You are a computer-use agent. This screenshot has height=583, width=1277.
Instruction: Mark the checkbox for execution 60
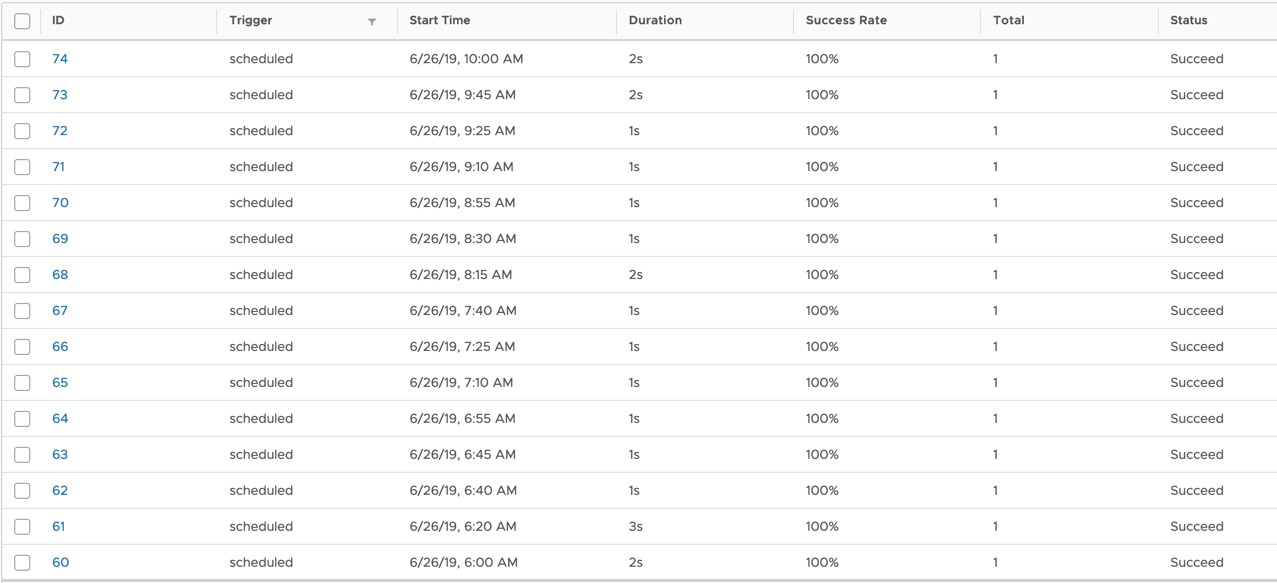point(22,563)
